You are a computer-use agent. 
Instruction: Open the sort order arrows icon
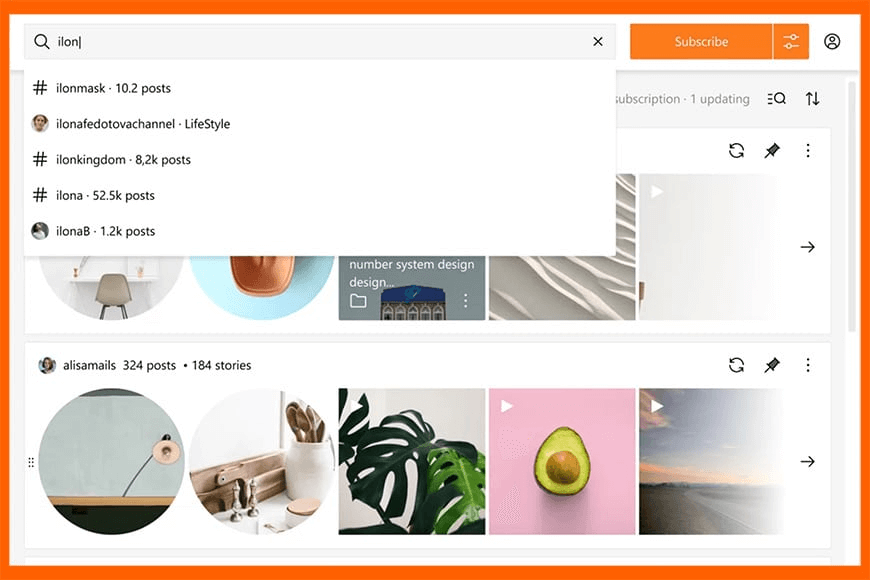click(812, 99)
